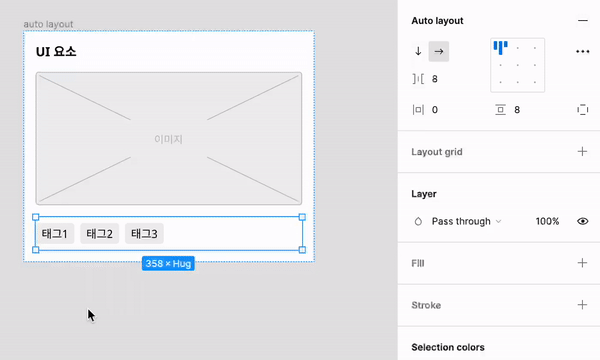Viewport: 600px width, 360px height.
Task: Click bottom-right selection resize handle
Action: (x=302, y=250)
